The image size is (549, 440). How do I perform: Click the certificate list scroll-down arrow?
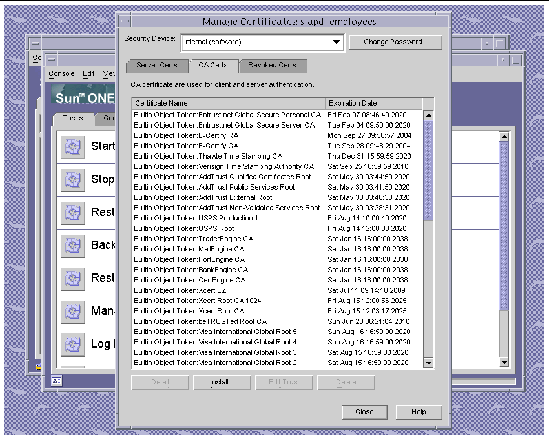[428, 363]
